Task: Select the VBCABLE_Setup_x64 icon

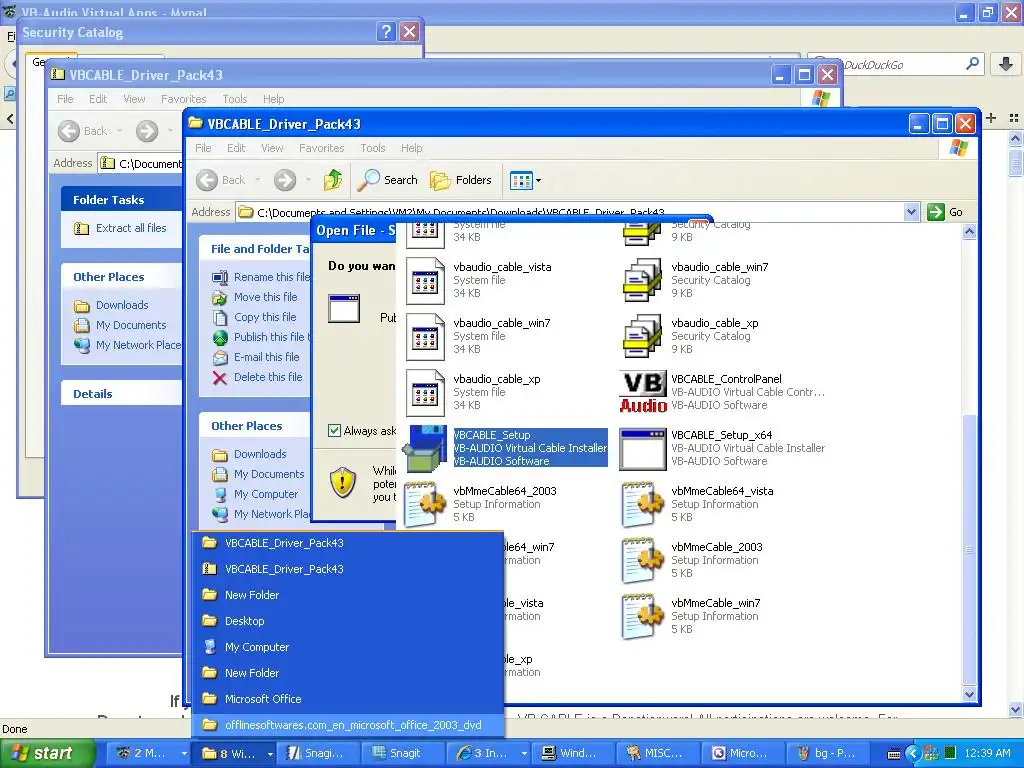Action: (x=643, y=449)
